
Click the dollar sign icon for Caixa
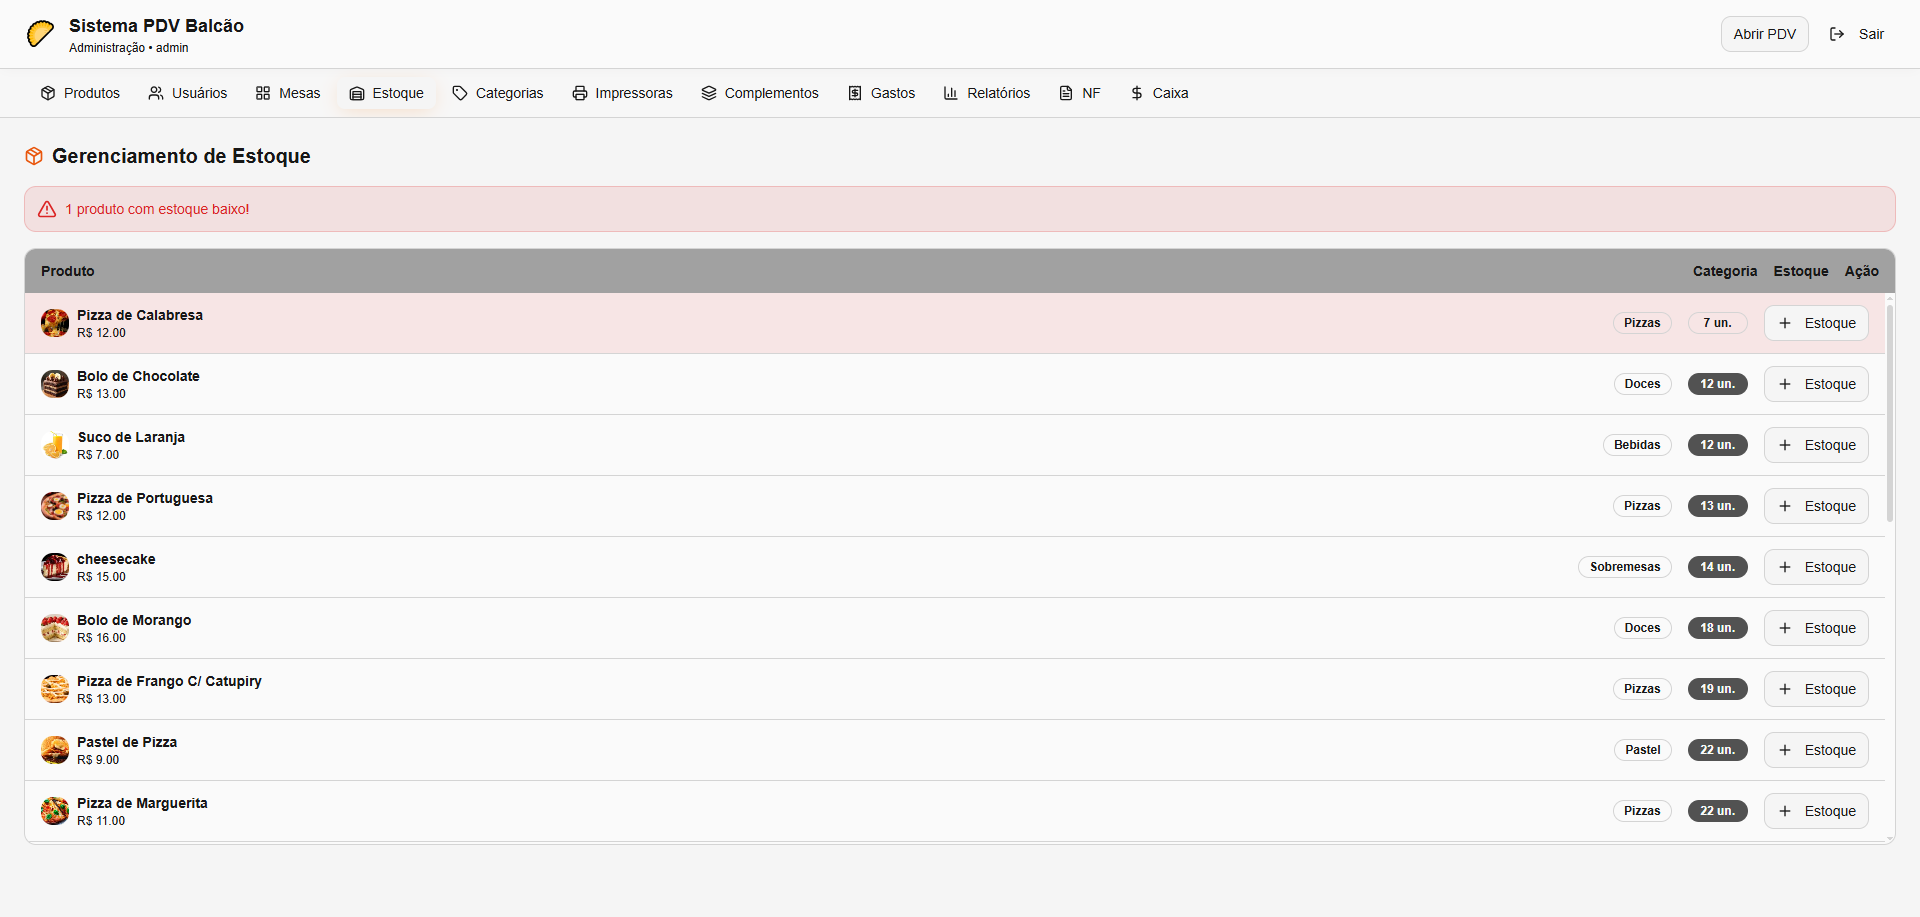tap(1137, 93)
